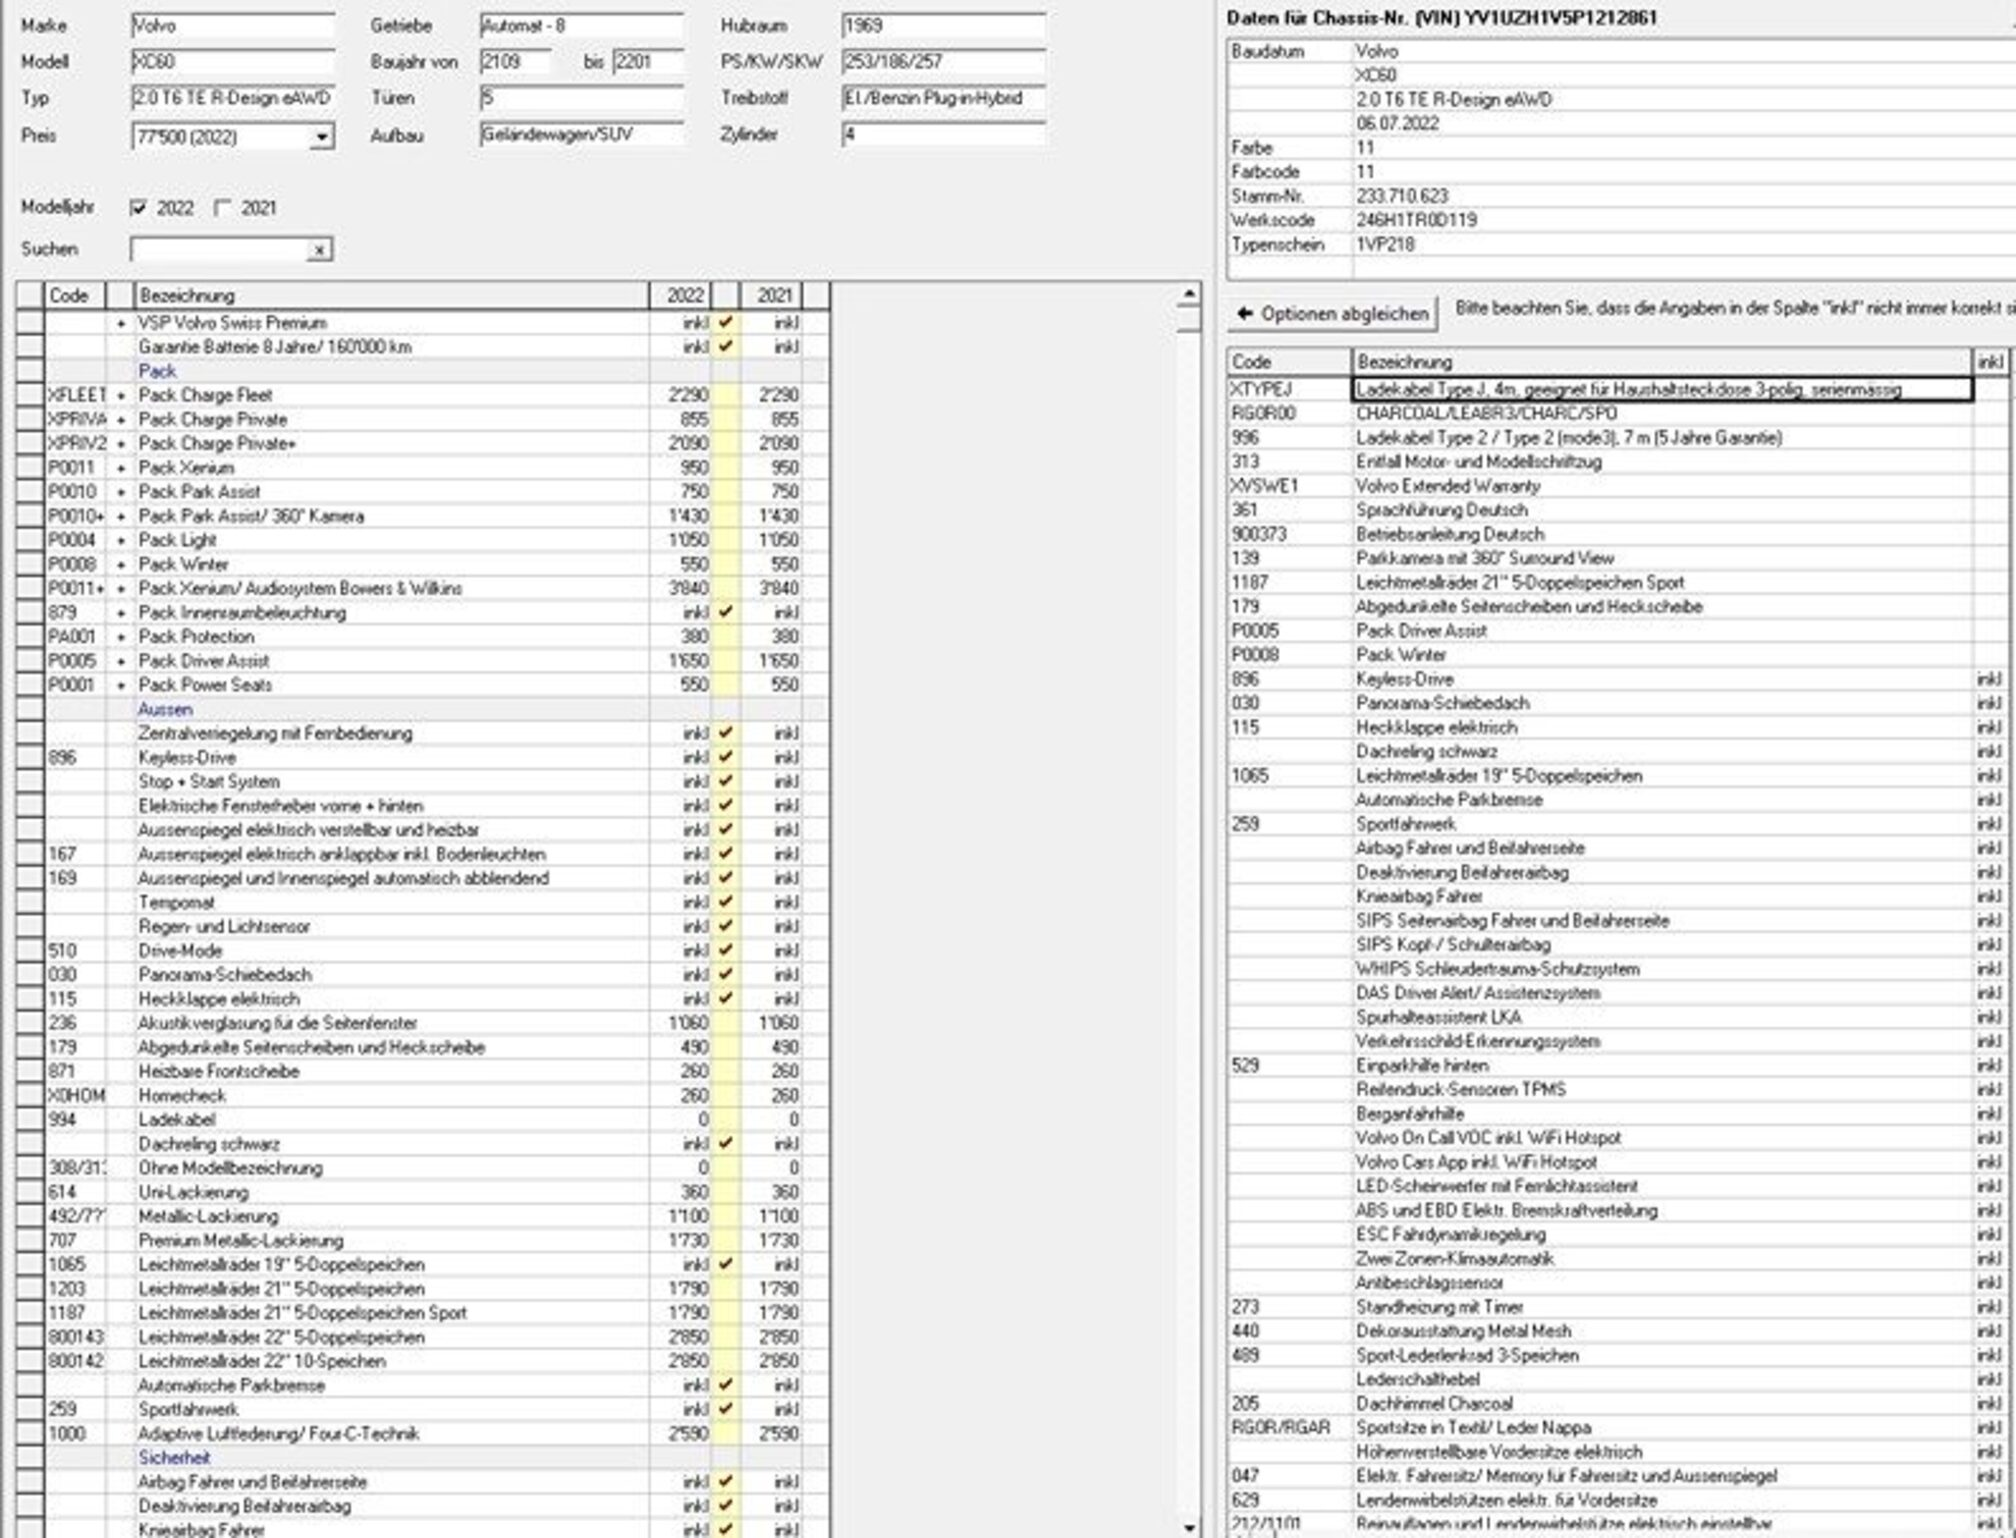Image resolution: width=2016 pixels, height=1538 pixels.
Task: Click the checkmark for Keyless-Drive in 2022 column
Action: (x=726, y=757)
